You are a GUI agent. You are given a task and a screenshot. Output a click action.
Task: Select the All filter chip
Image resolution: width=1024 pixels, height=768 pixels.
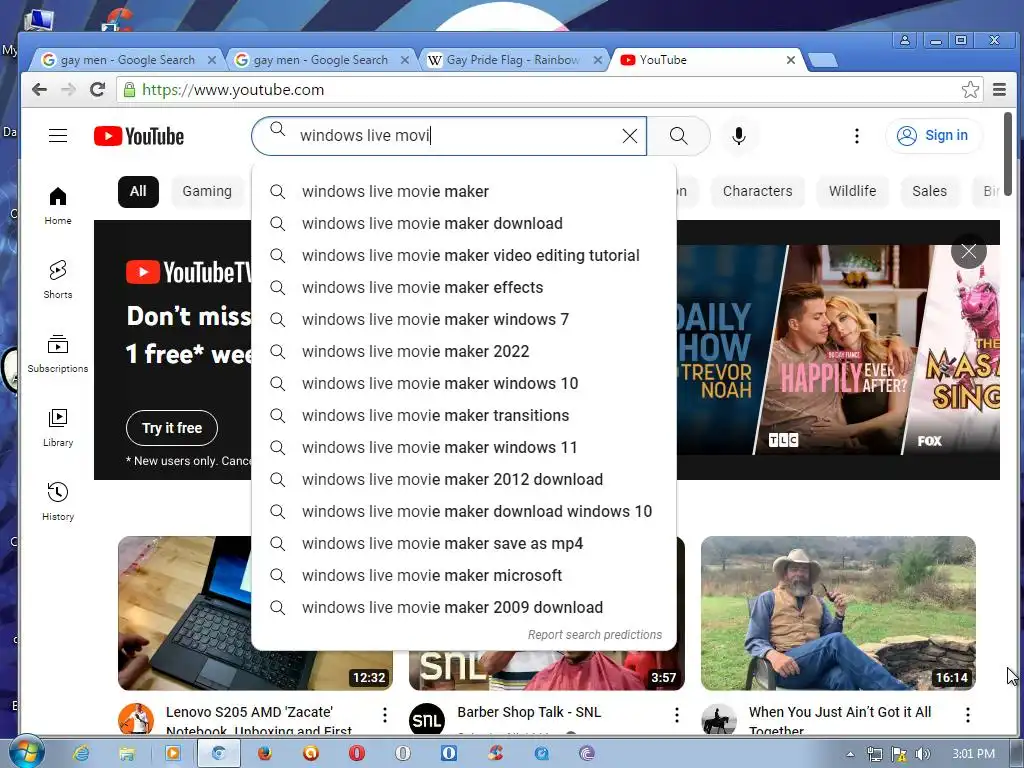(x=138, y=191)
